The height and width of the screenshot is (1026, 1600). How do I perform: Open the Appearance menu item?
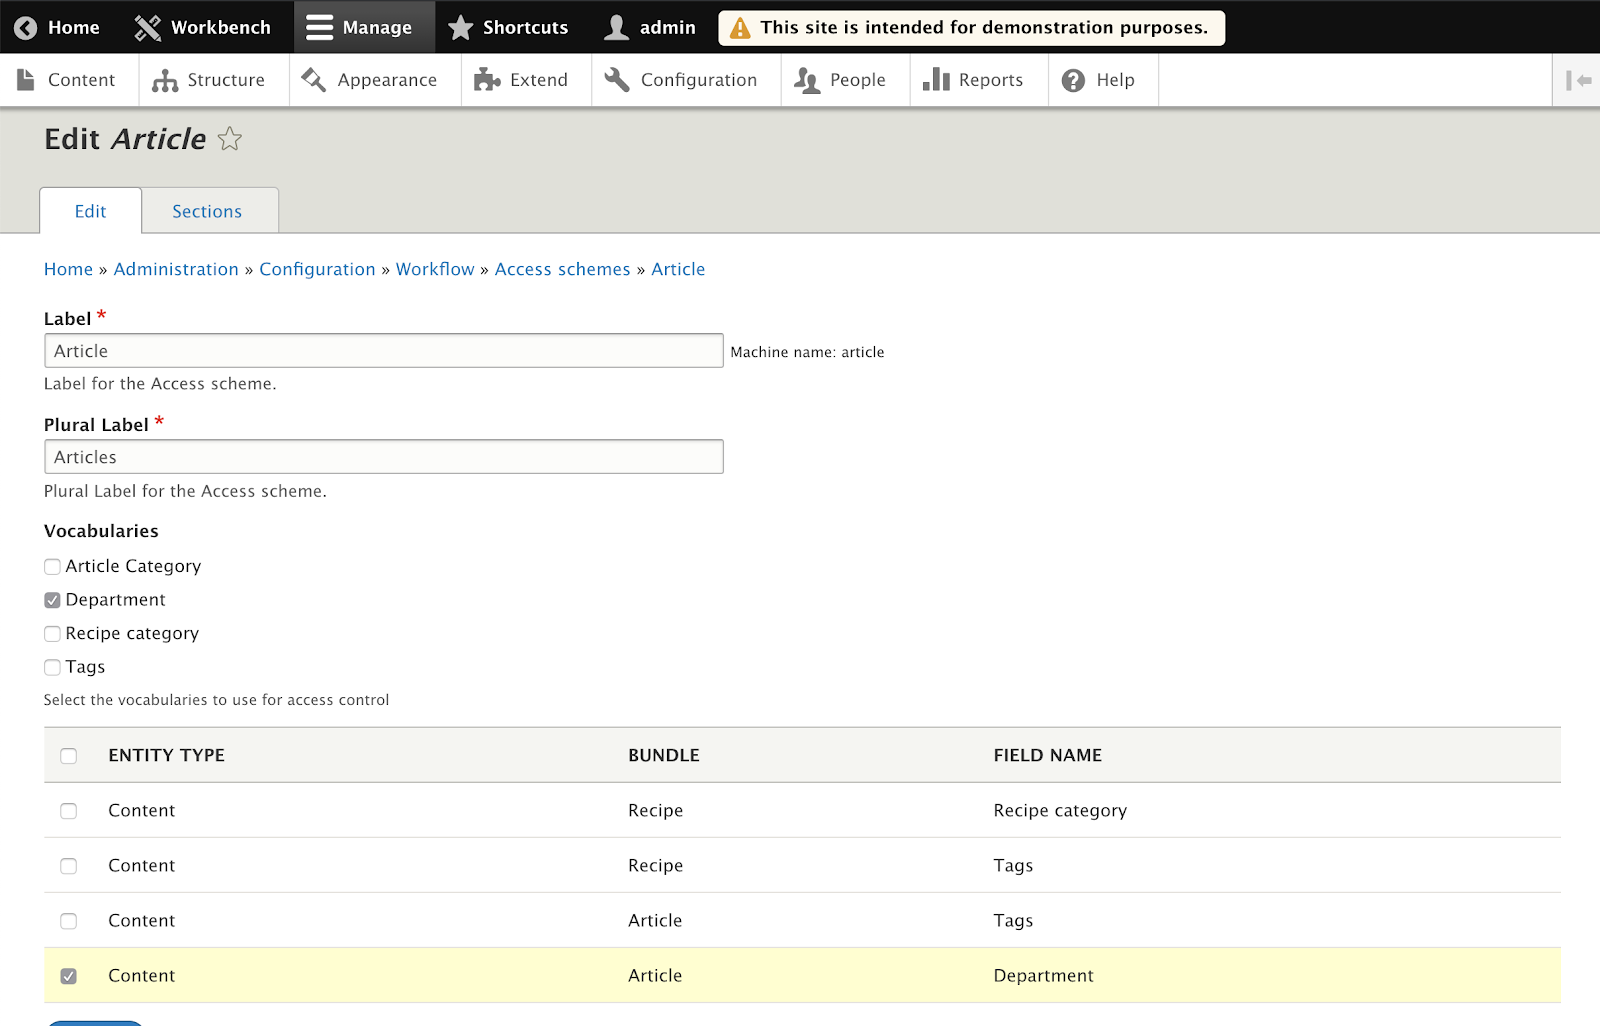click(x=375, y=80)
